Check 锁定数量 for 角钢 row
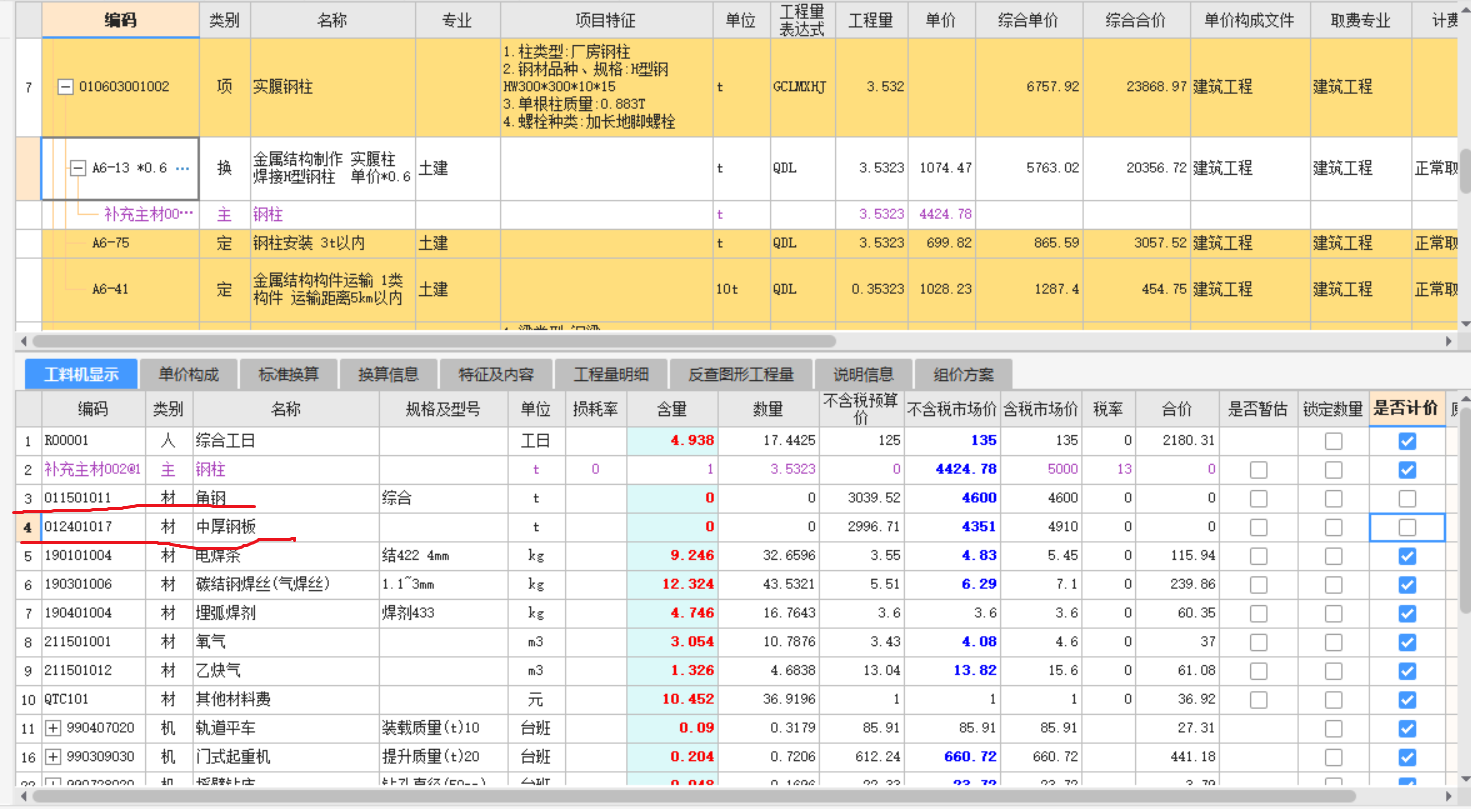 [1333, 498]
